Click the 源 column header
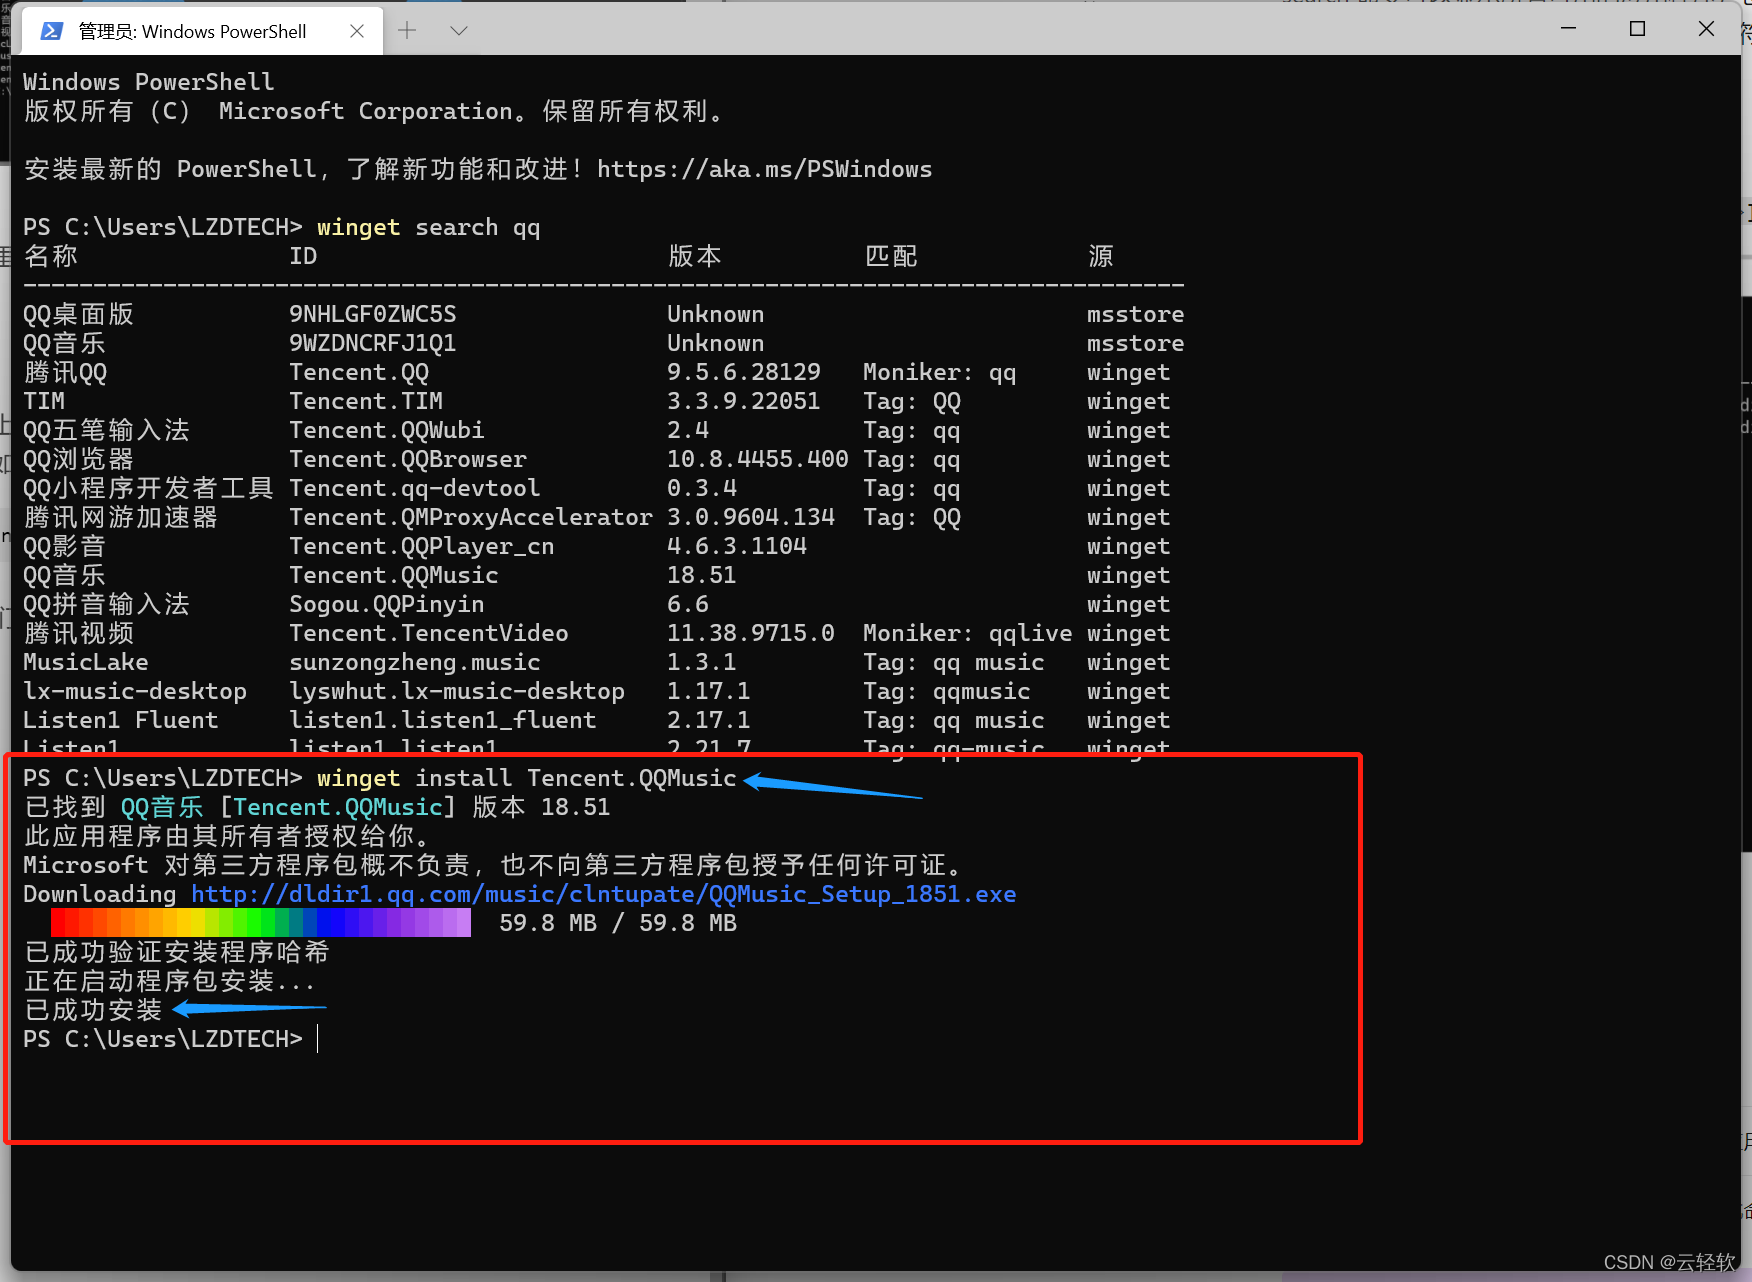Viewport: 1752px width, 1282px height. coord(1101,257)
